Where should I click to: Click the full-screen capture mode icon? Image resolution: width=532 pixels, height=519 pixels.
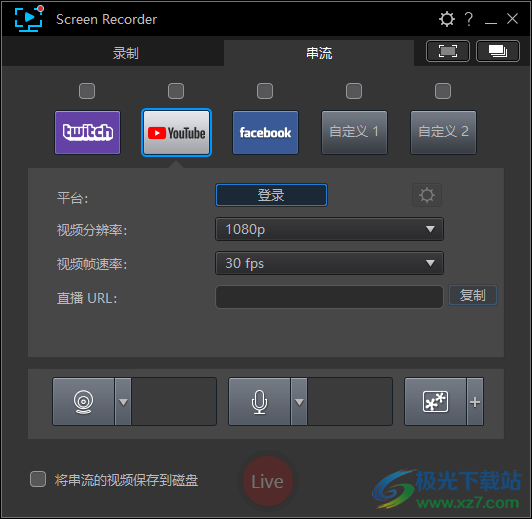pos(448,51)
